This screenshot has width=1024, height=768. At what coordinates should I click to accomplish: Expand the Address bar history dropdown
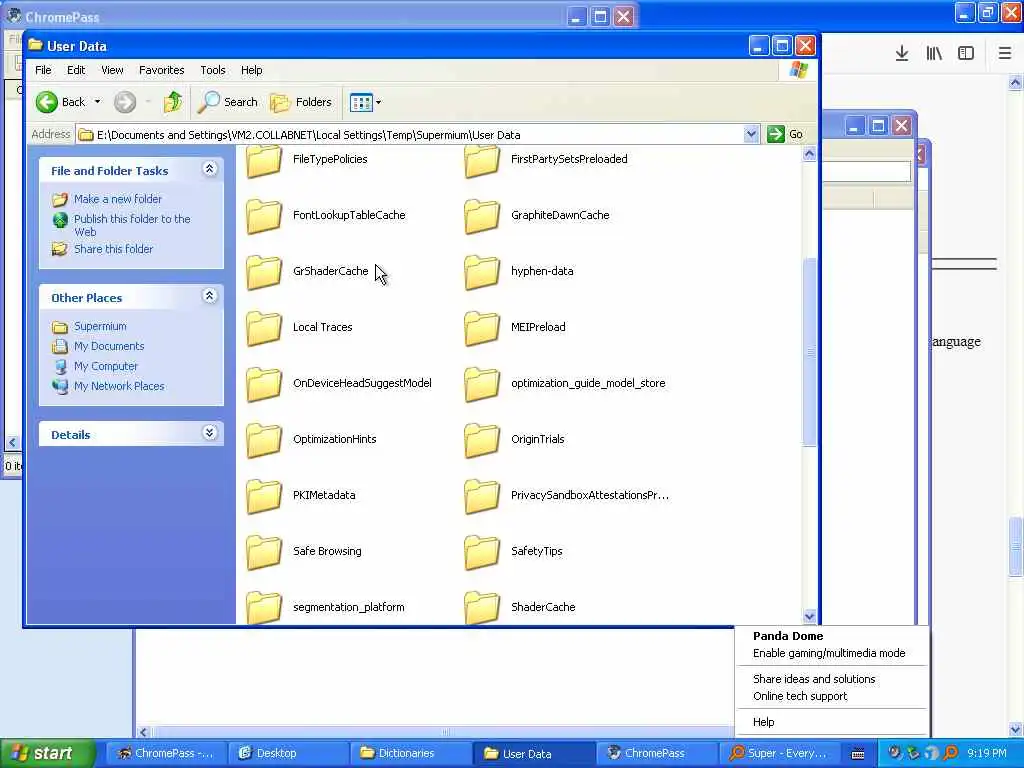pyautogui.click(x=751, y=135)
